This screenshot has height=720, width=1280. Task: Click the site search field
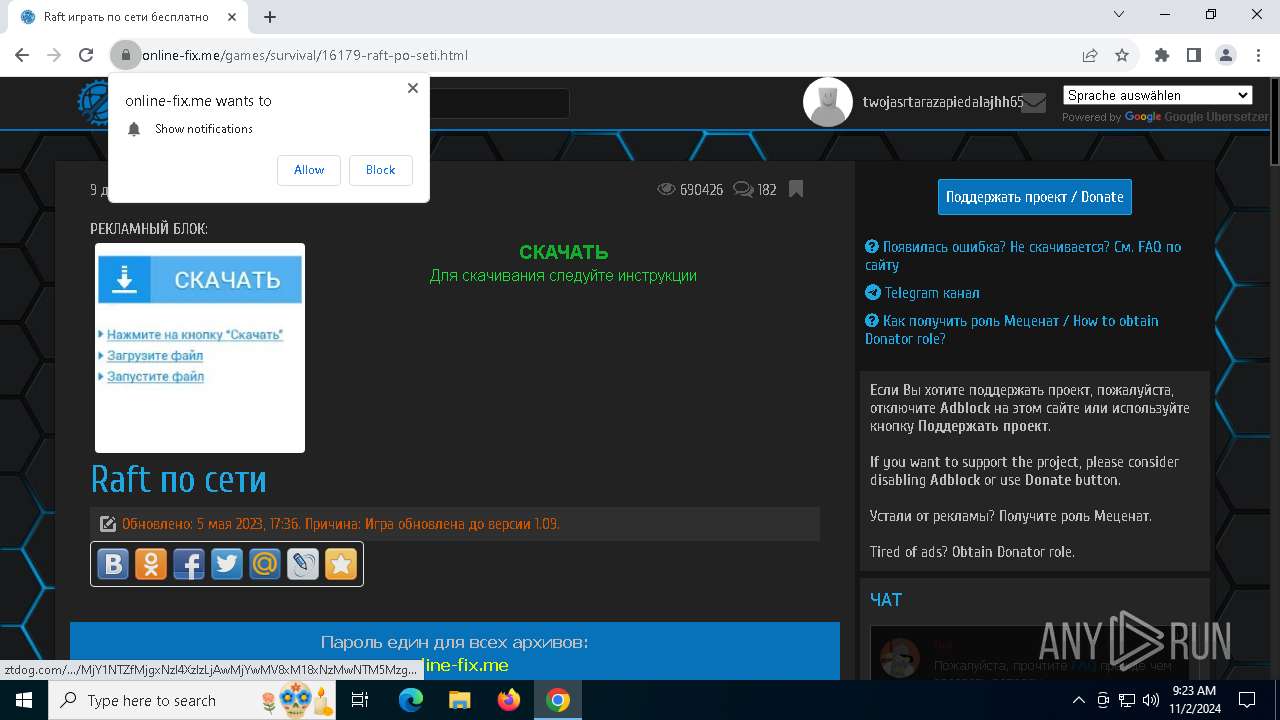(x=498, y=103)
